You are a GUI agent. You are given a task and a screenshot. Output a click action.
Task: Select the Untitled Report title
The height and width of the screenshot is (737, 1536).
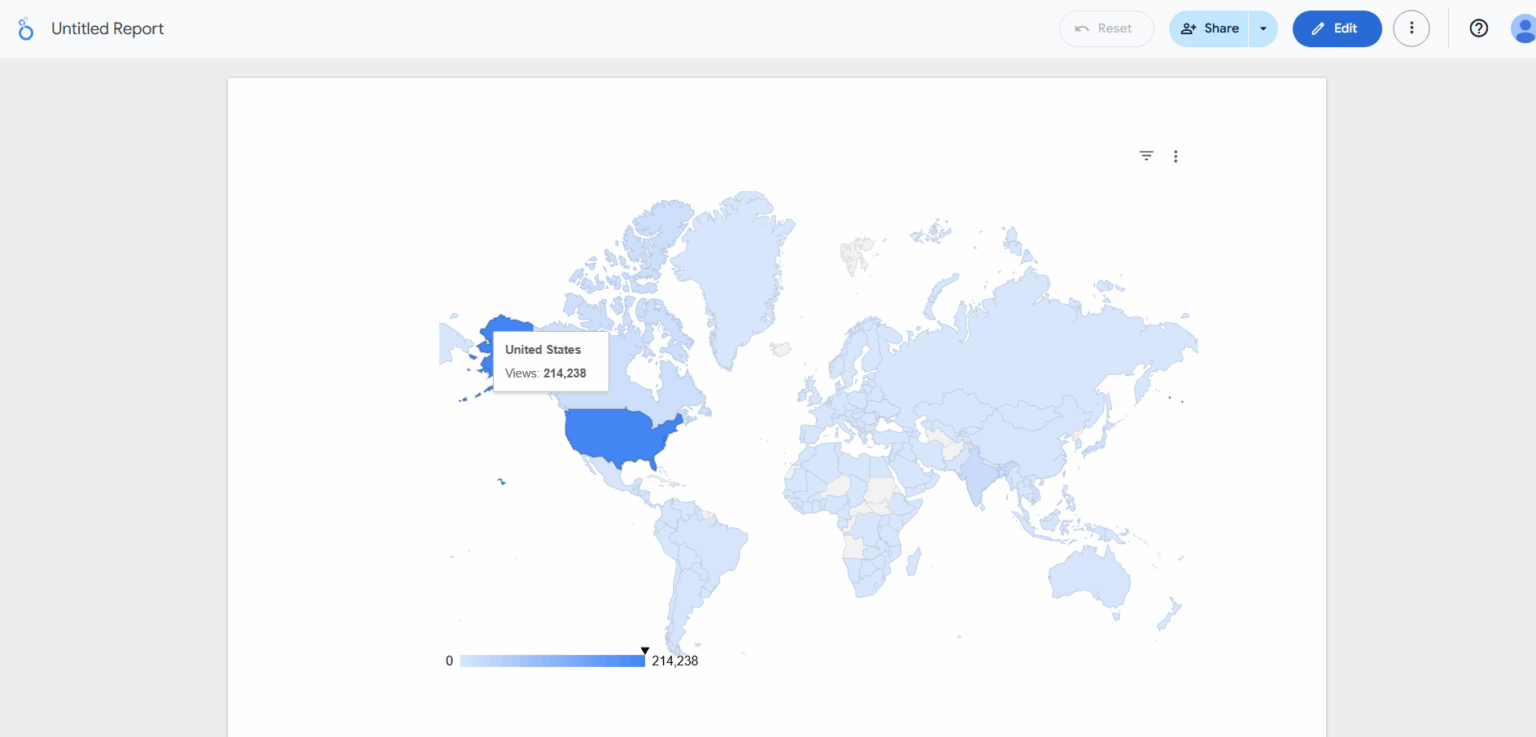(x=107, y=28)
